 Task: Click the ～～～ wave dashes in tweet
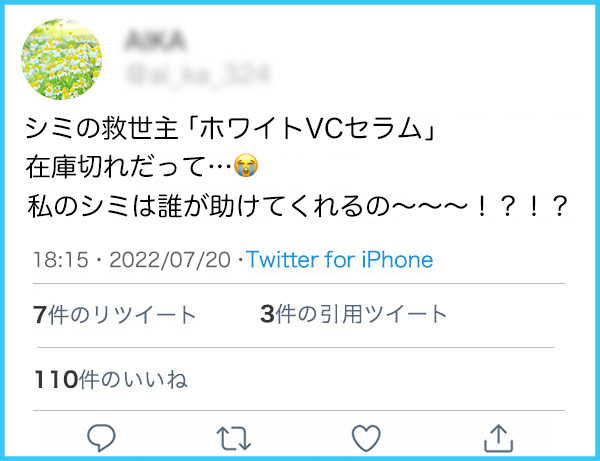point(430,206)
